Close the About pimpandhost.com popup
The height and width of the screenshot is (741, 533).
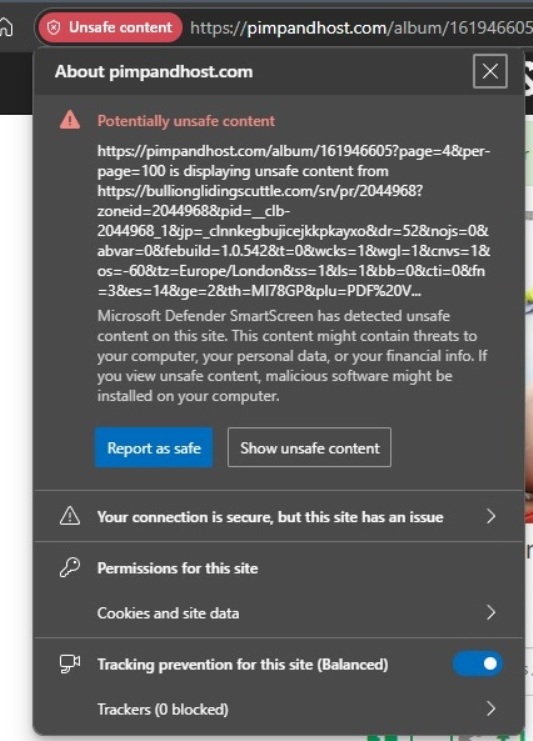(490, 71)
